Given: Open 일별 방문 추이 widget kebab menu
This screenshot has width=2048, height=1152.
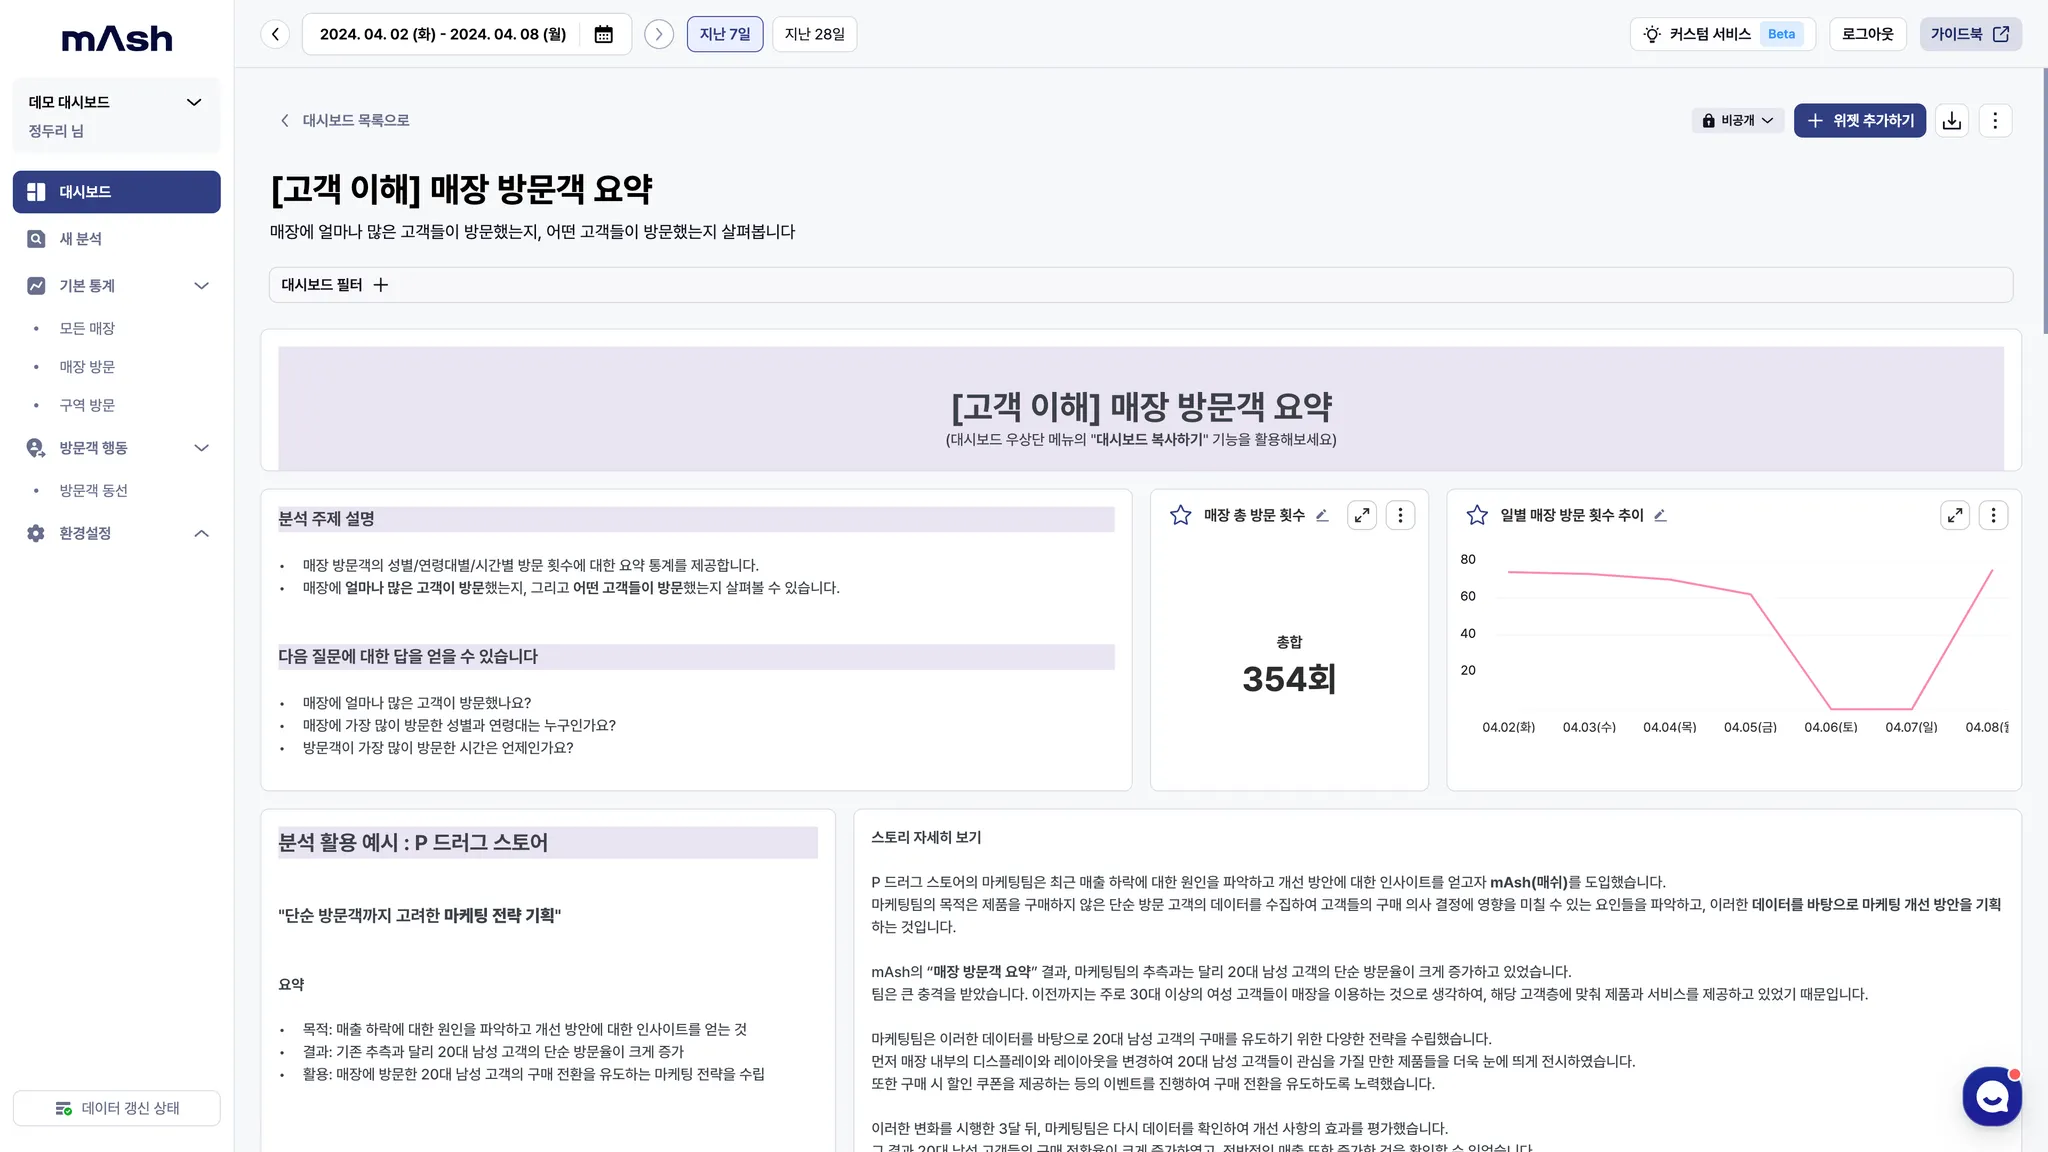Looking at the screenshot, I should coord(1993,515).
